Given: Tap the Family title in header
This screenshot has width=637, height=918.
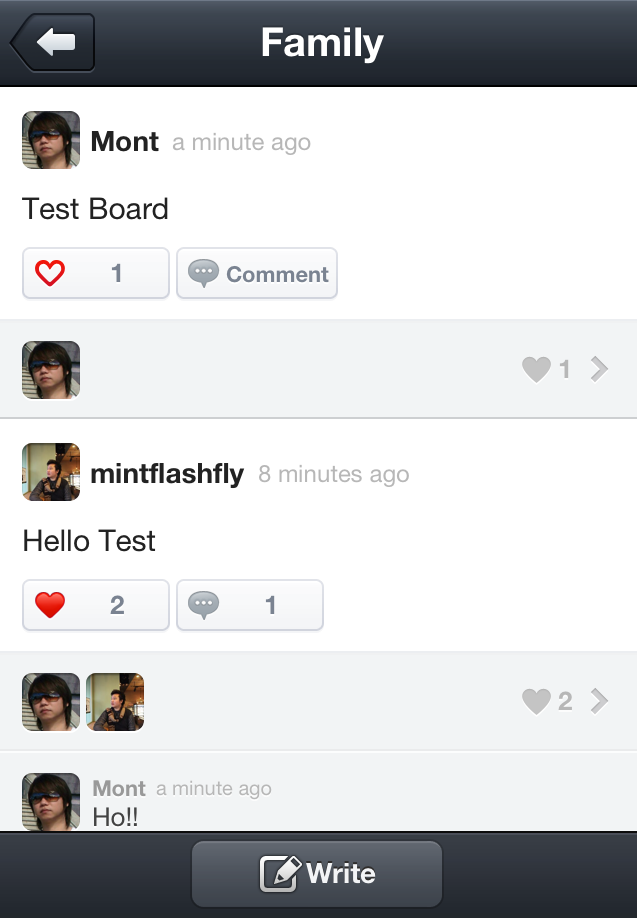Looking at the screenshot, I should (x=322, y=43).
